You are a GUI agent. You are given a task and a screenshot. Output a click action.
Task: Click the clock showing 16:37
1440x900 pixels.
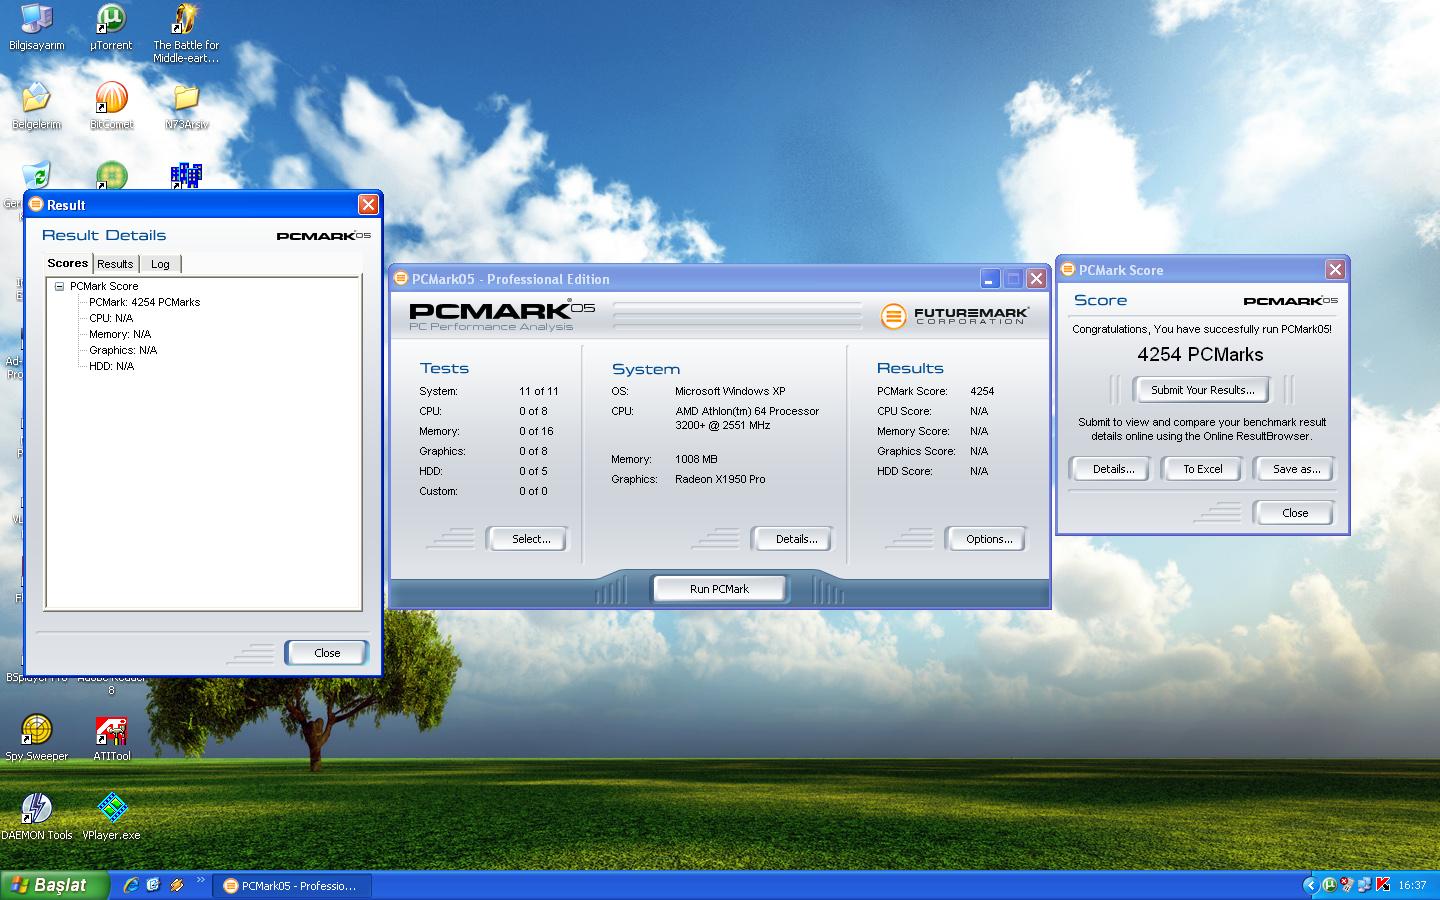click(1412, 885)
